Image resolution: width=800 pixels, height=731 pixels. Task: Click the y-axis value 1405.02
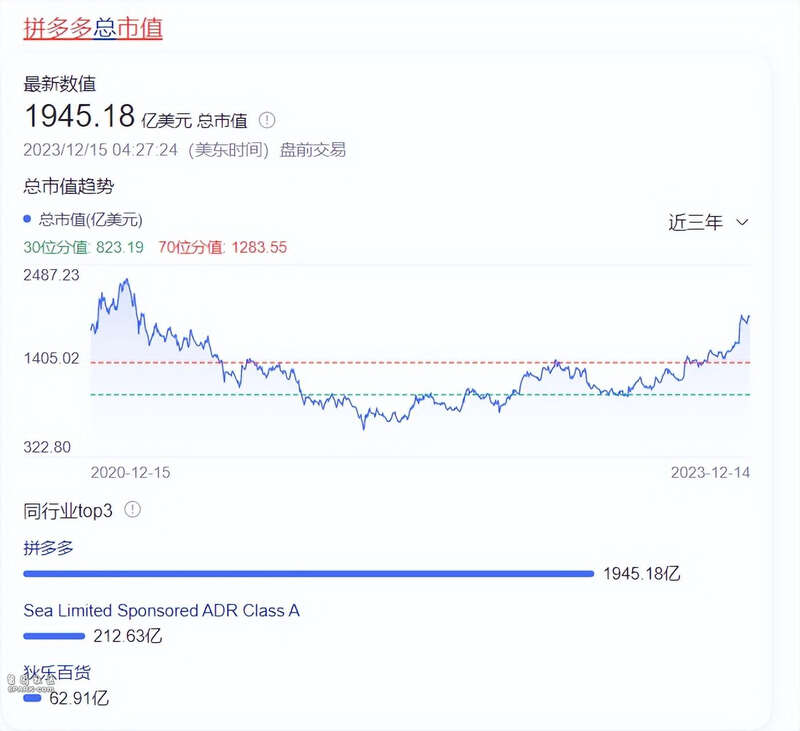coord(52,358)
